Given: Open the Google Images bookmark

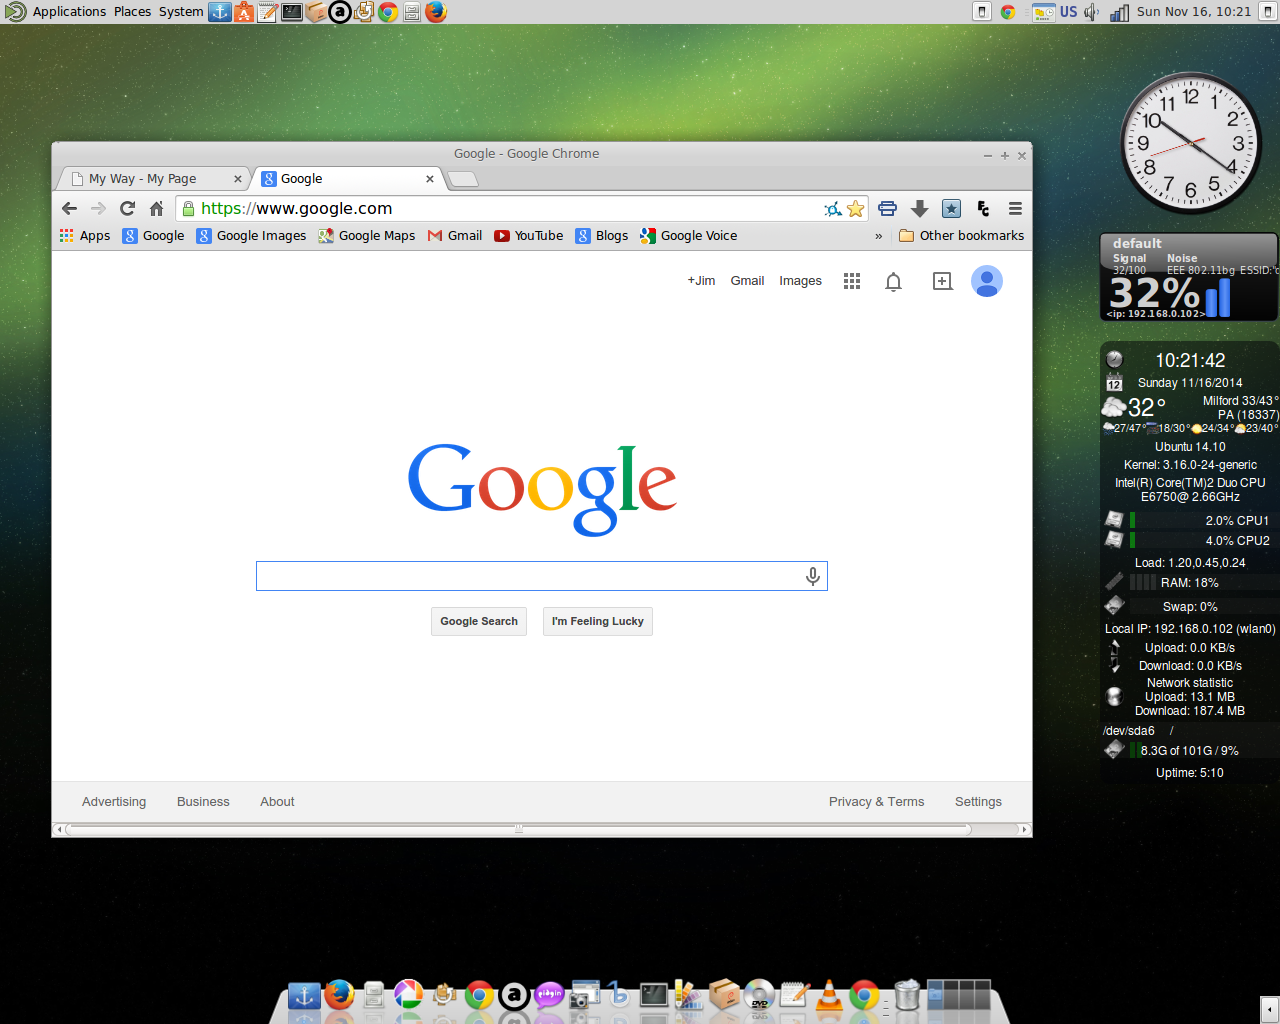Looking at the screenshot, I should click(251, 236).
